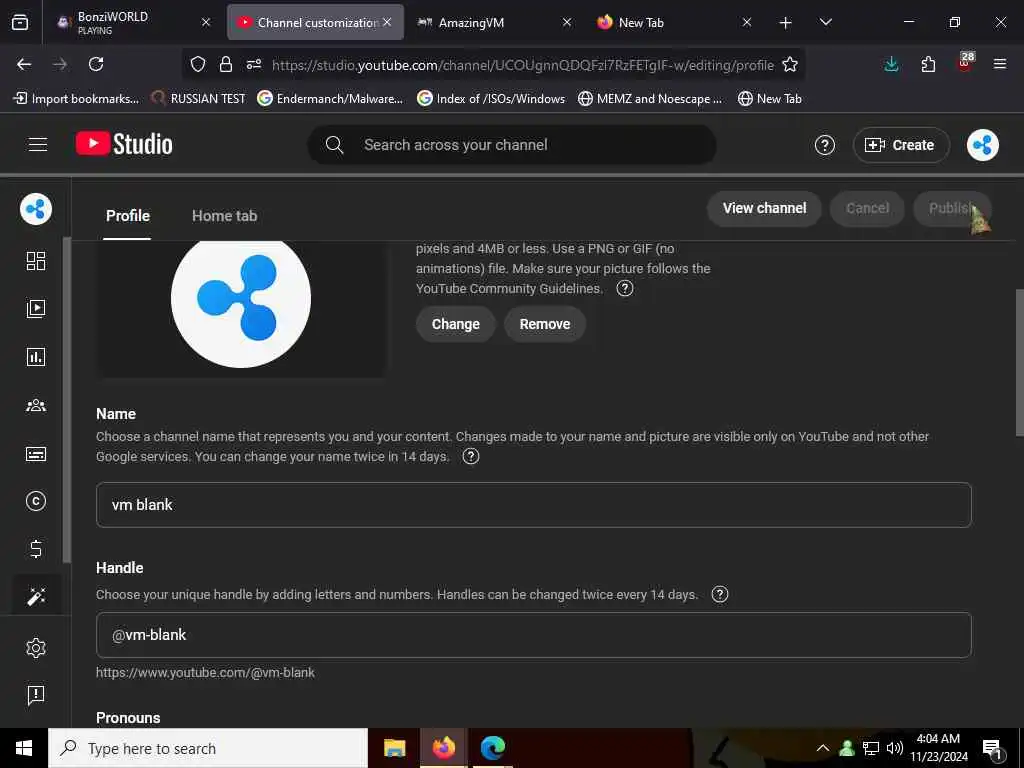
Task: Click the View channel button
Action: tap(764, 208)
